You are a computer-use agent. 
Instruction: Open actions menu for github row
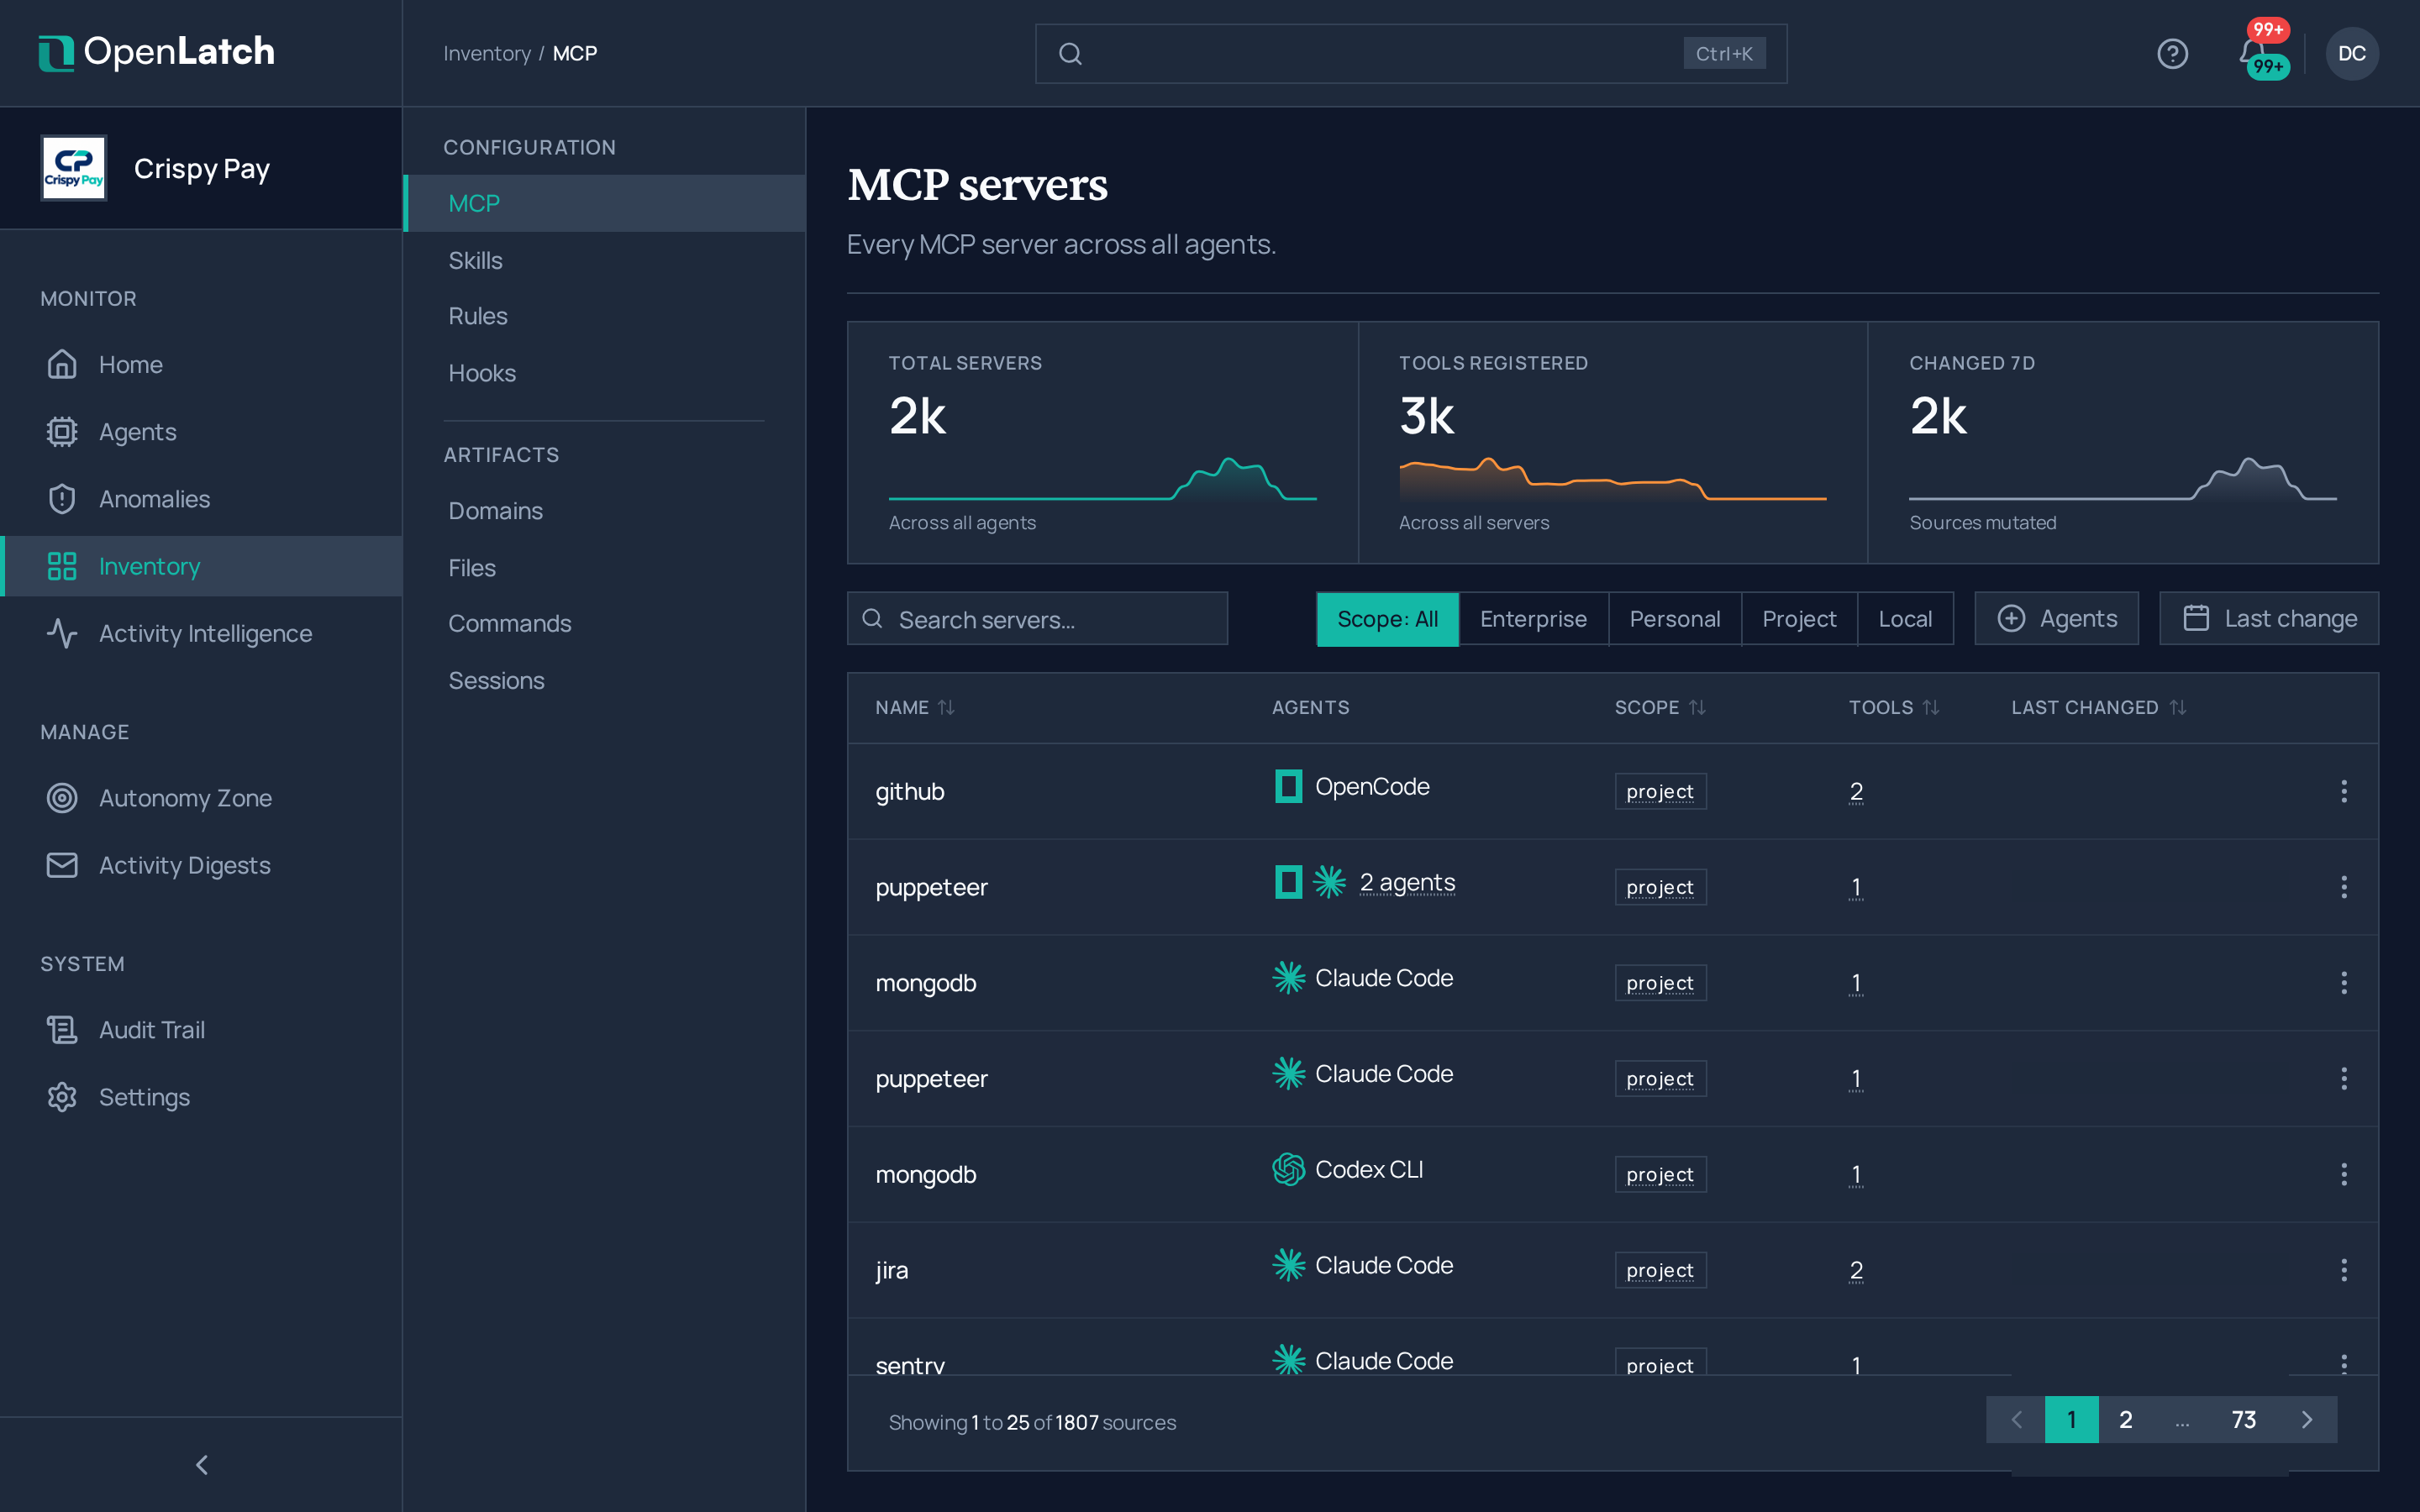coord(2343,791)
